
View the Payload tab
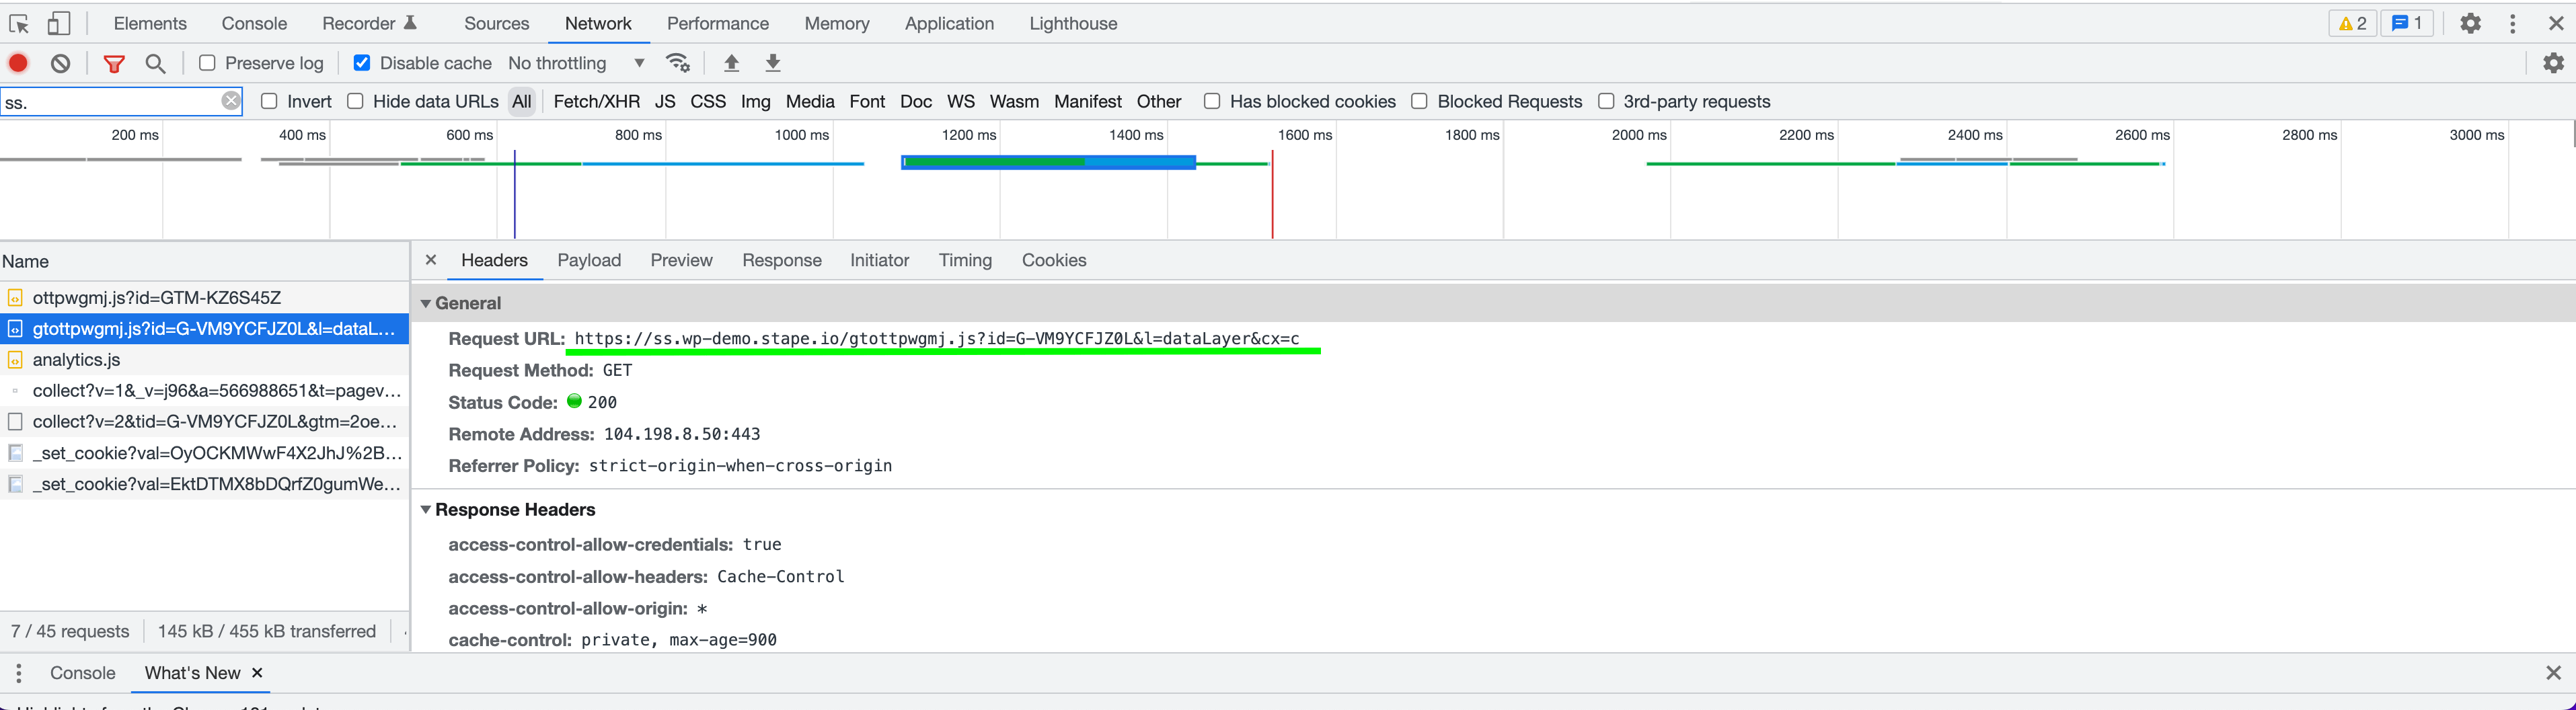coord(589,260)
